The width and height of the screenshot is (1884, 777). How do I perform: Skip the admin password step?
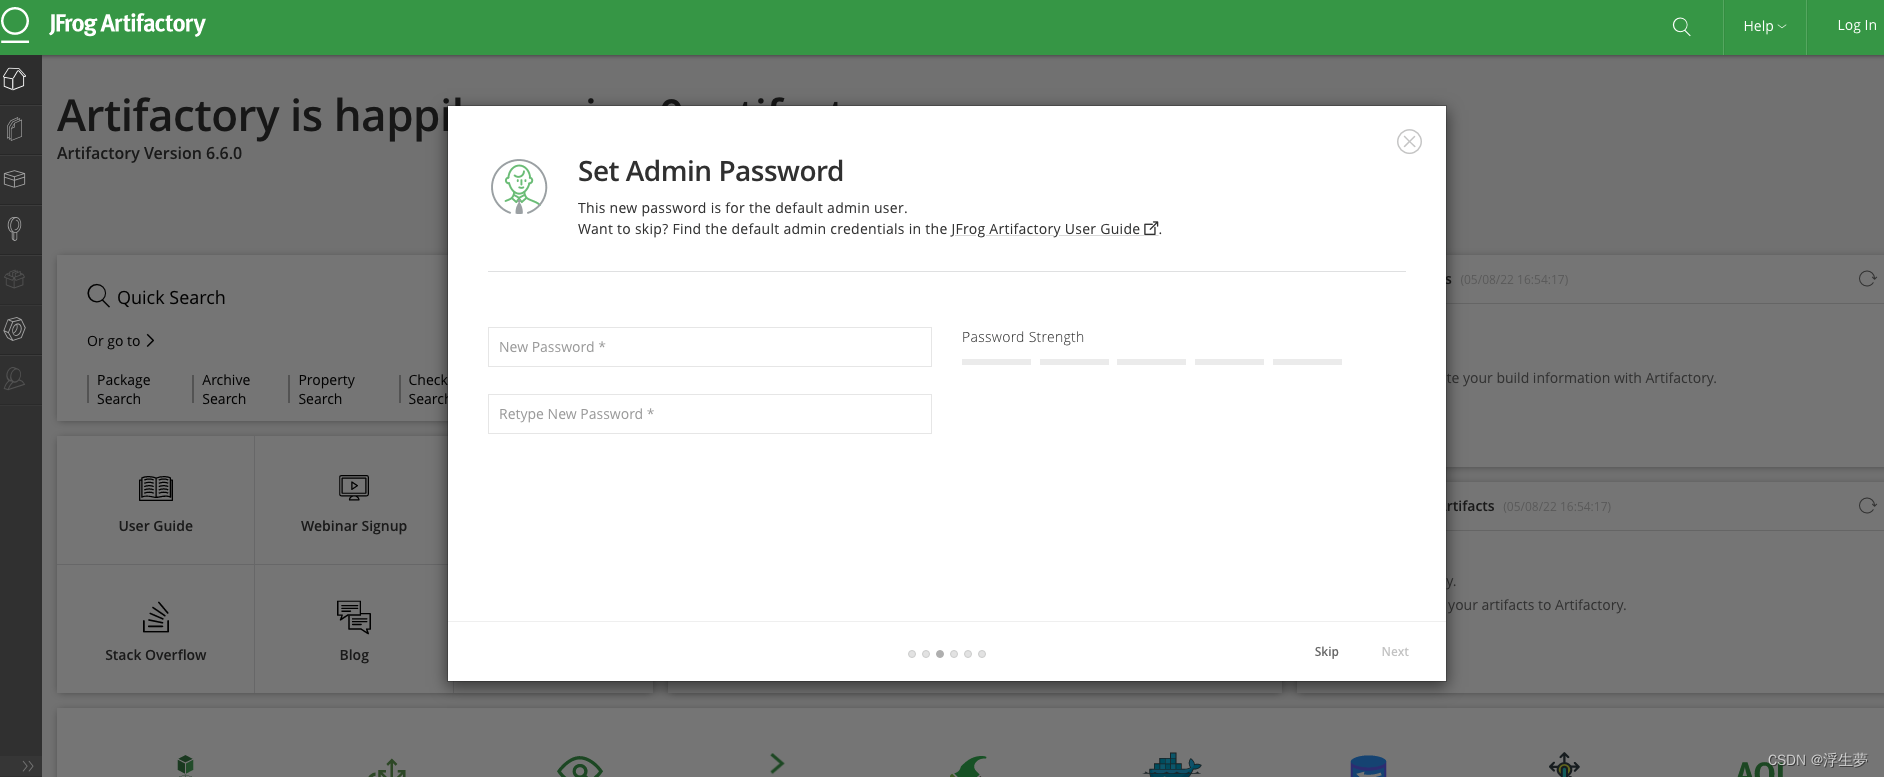(x=1326, y=652)
